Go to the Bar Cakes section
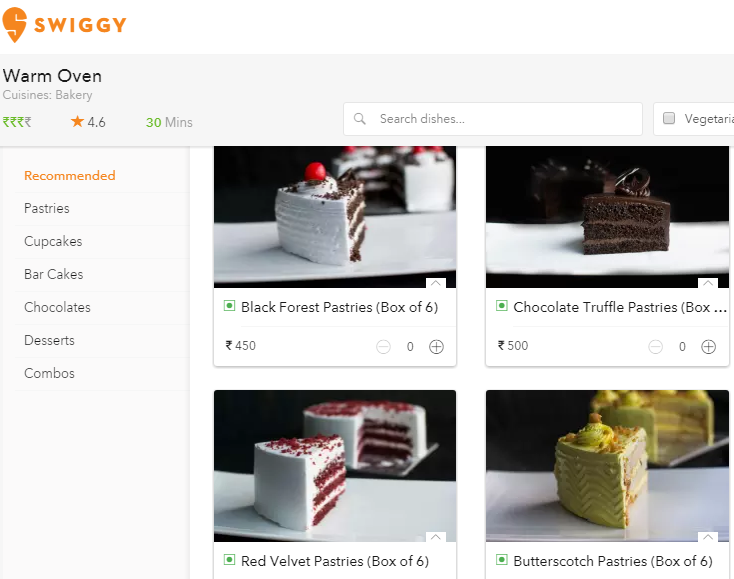This screenshot has height=579, width=734. 53,274
